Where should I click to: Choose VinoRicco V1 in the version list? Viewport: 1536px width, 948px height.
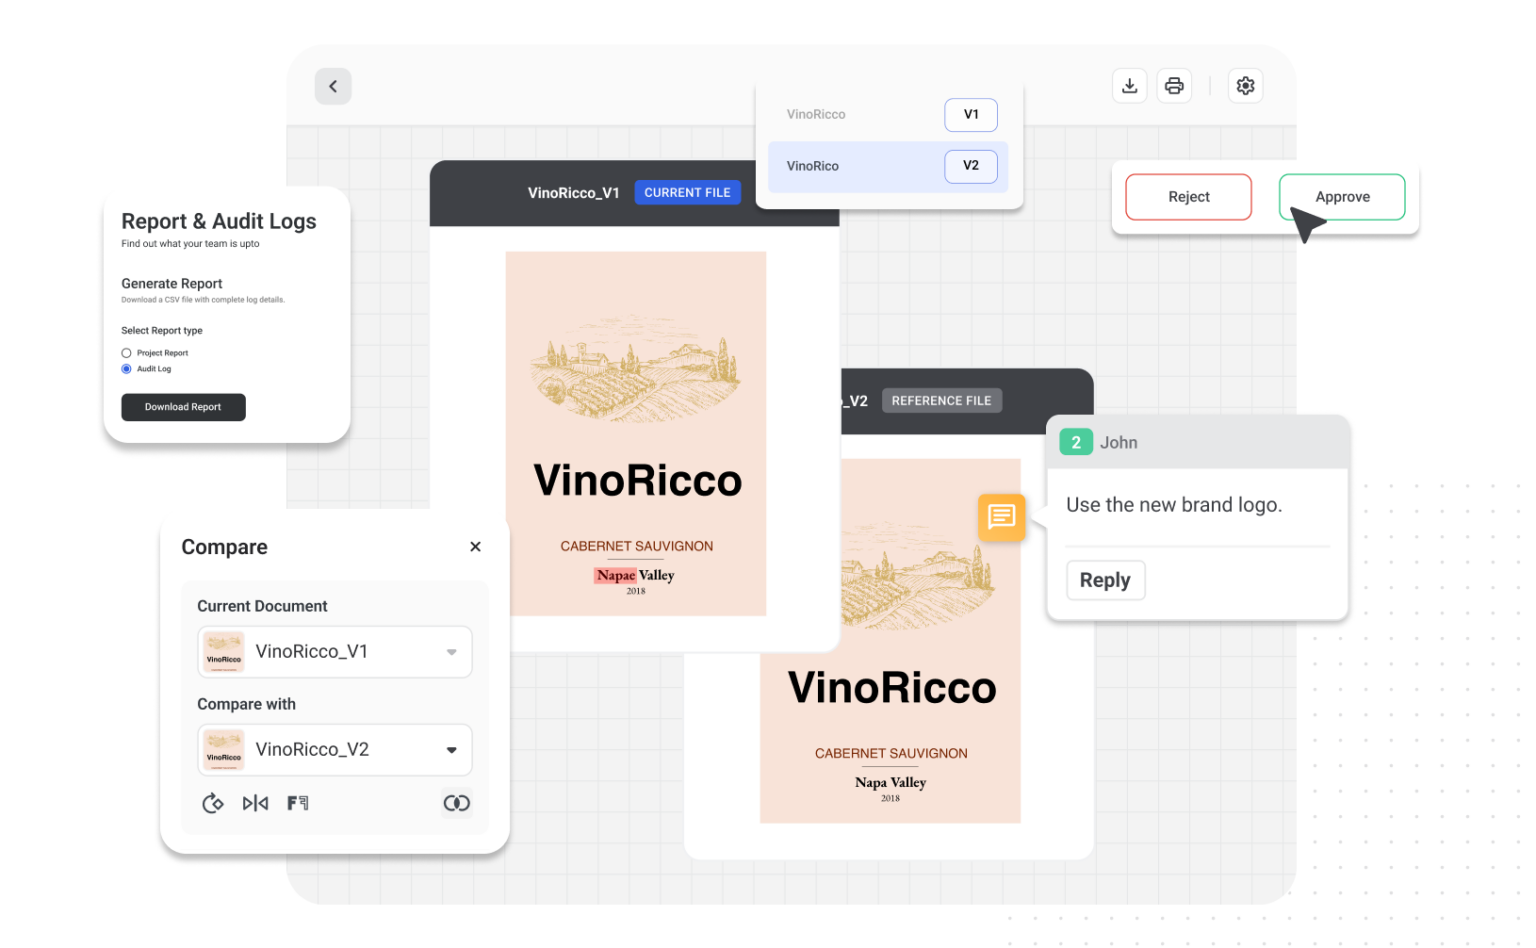887,115
